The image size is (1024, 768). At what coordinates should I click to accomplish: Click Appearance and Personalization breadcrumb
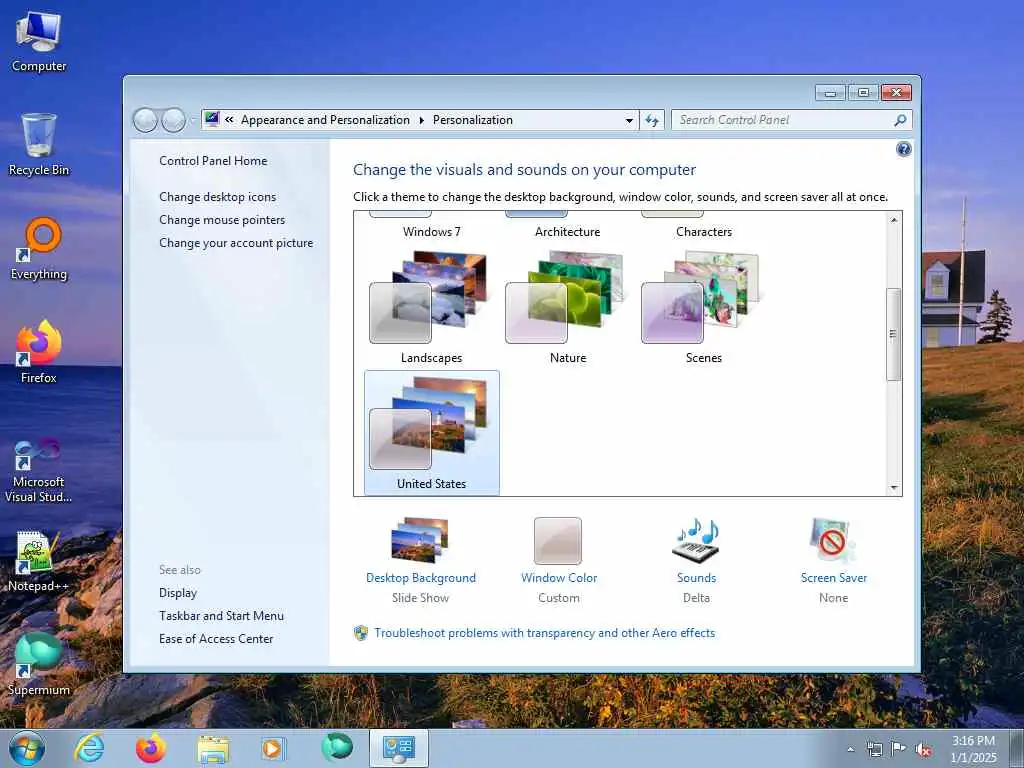pyautogui.click(x=325, y=120)
